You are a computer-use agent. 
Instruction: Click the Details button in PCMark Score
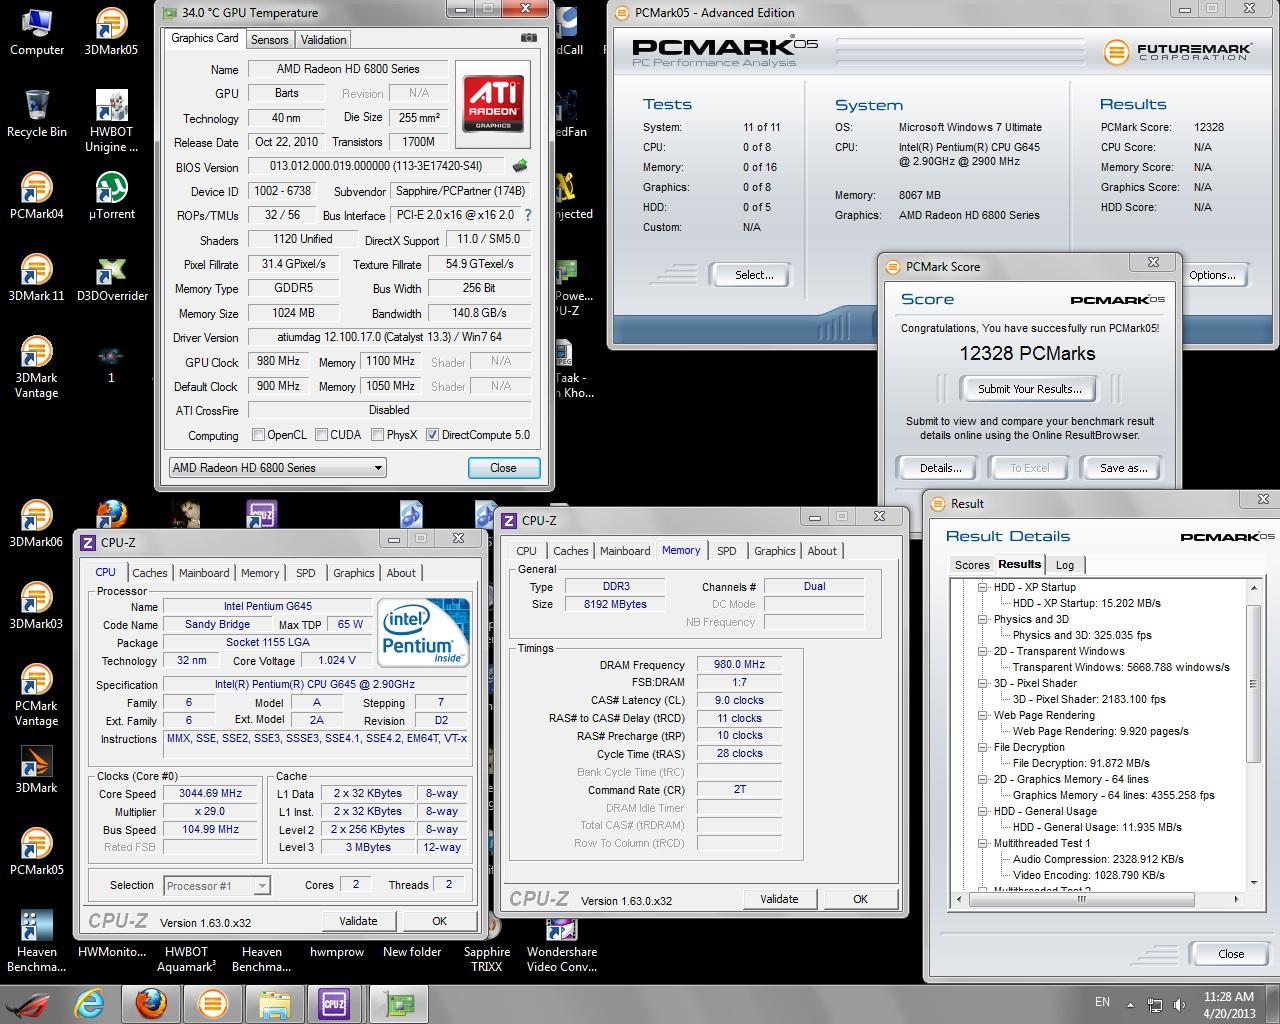click(940, 468)
